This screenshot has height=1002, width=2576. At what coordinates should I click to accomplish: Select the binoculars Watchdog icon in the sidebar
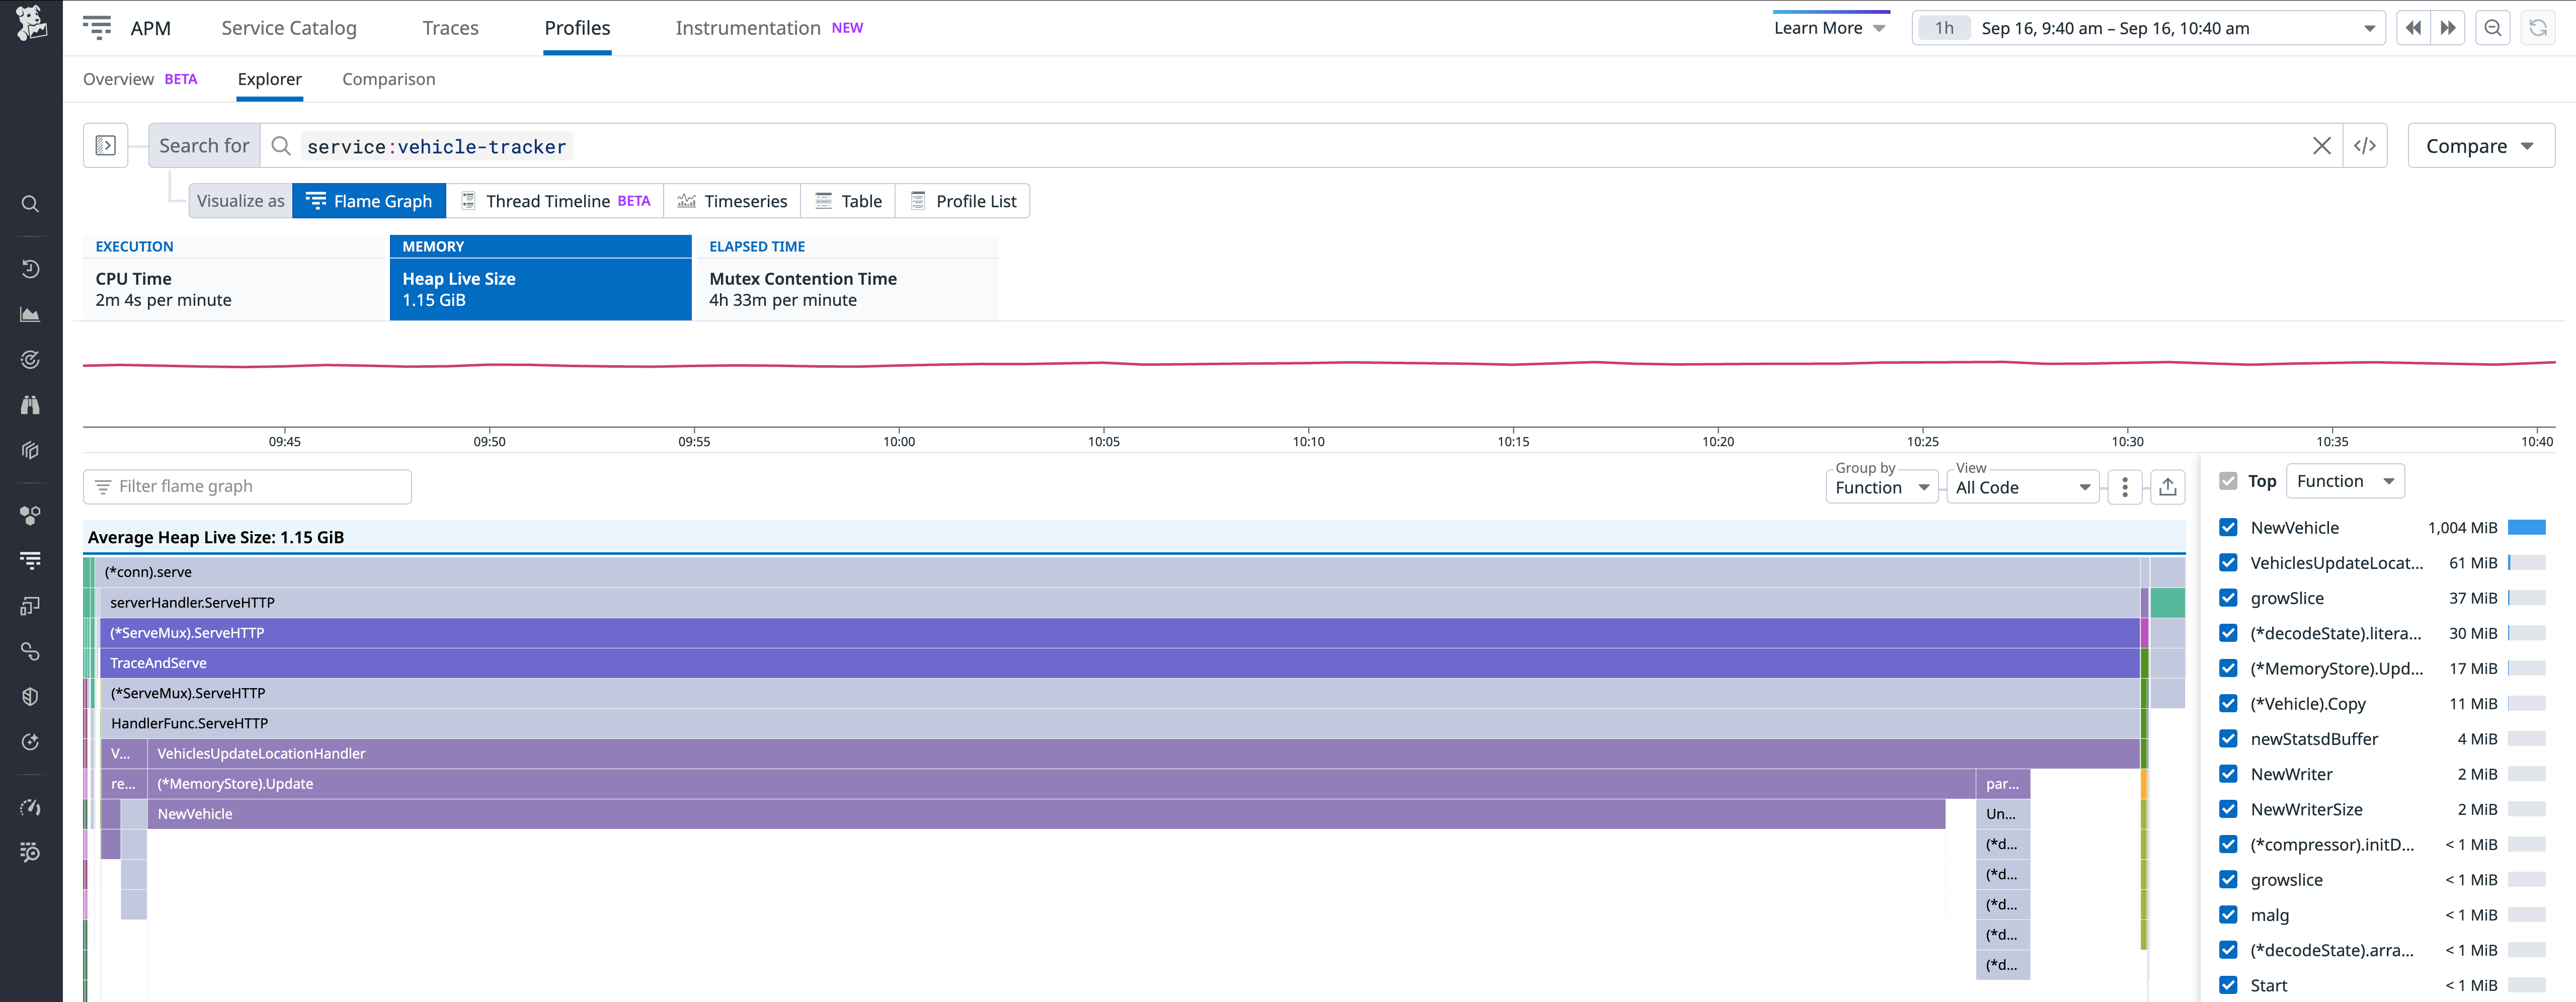pos(30,404)
